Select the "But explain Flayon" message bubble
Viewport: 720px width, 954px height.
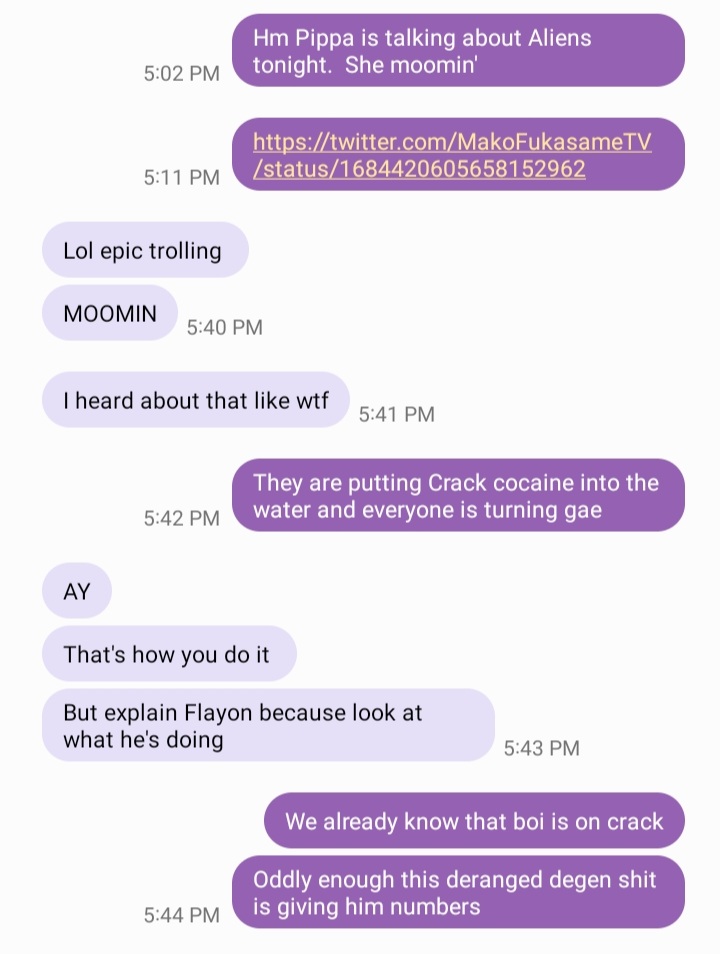(268, 725)
